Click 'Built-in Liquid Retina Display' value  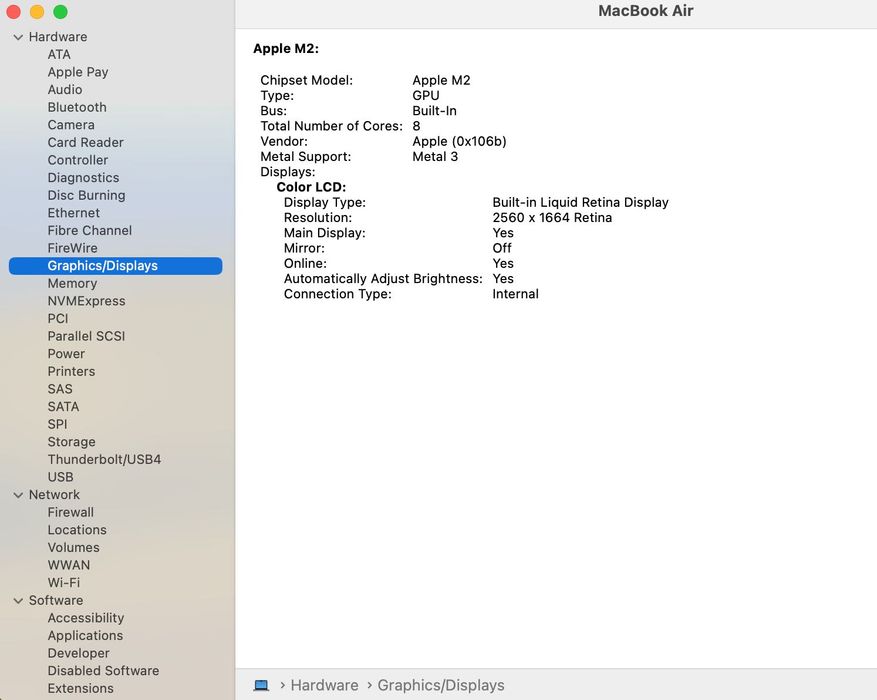click(580, 202)
